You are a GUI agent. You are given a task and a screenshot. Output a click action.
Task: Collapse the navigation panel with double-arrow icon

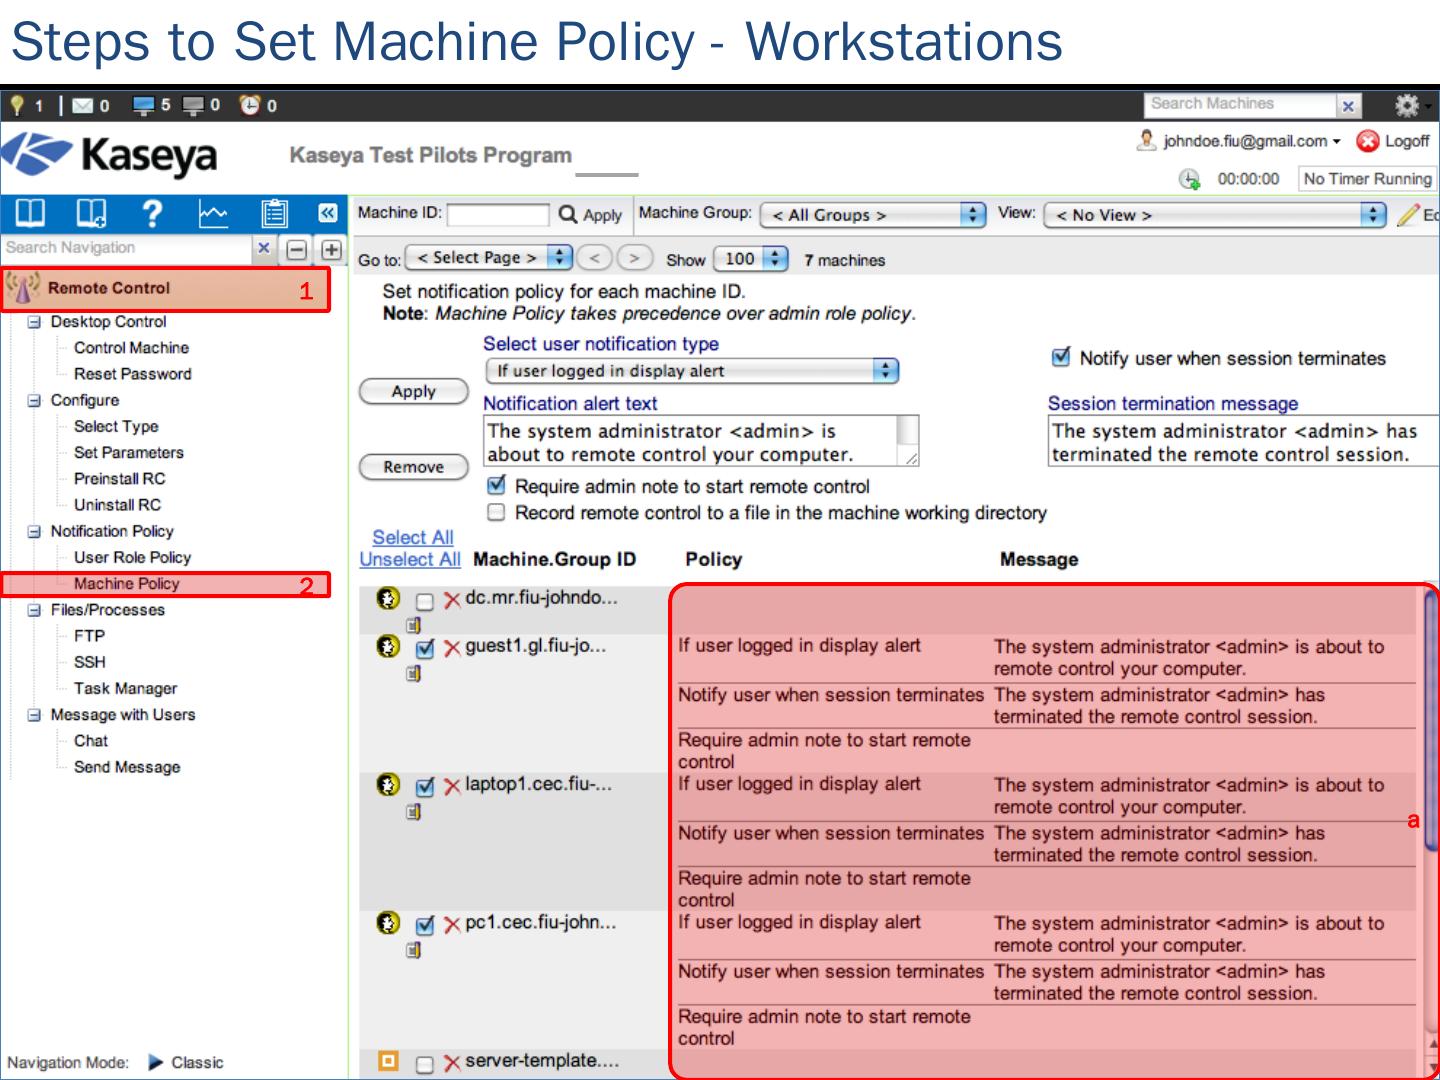coord(327,213)
